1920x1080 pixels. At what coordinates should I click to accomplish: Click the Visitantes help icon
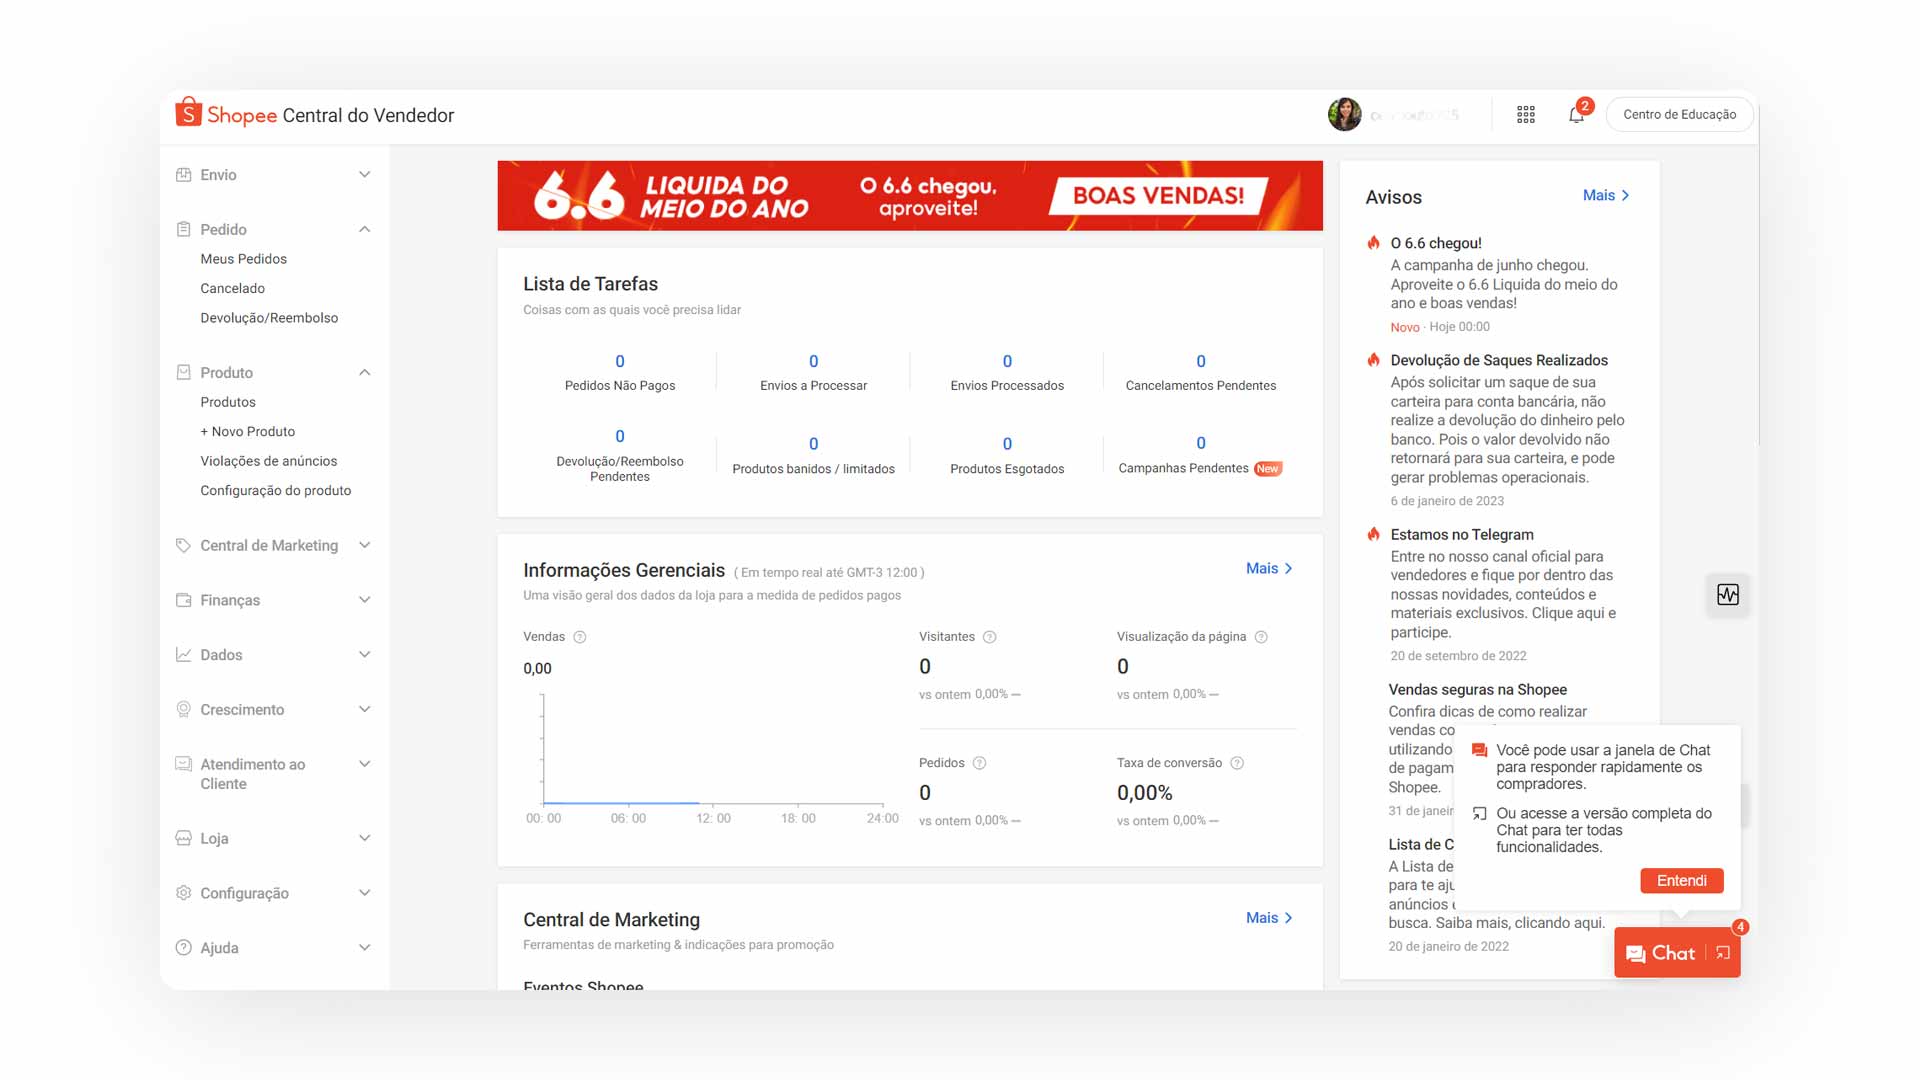[x=989, y=637]
